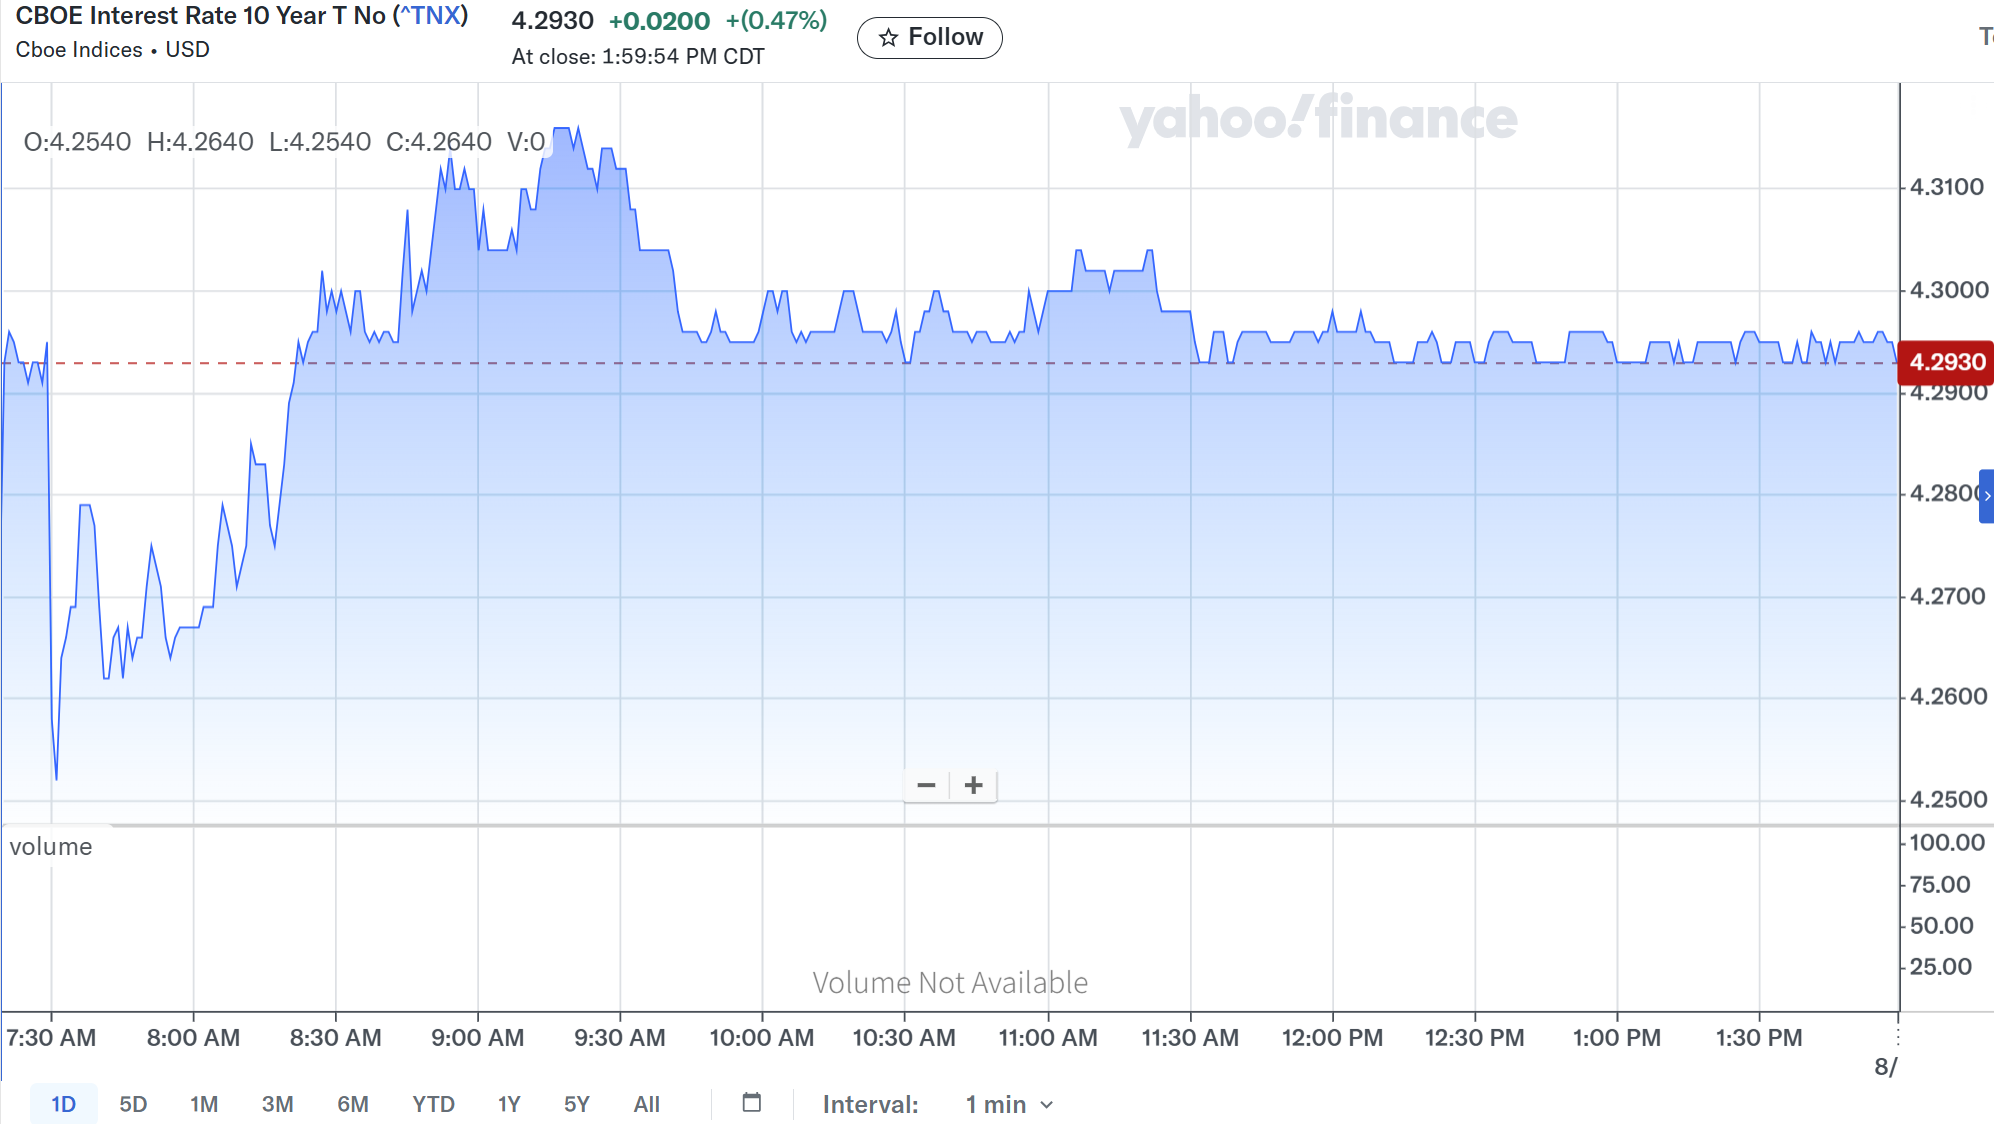Select the 5D range tab
This screenshot has width=1994, height=1124.
133,1104
